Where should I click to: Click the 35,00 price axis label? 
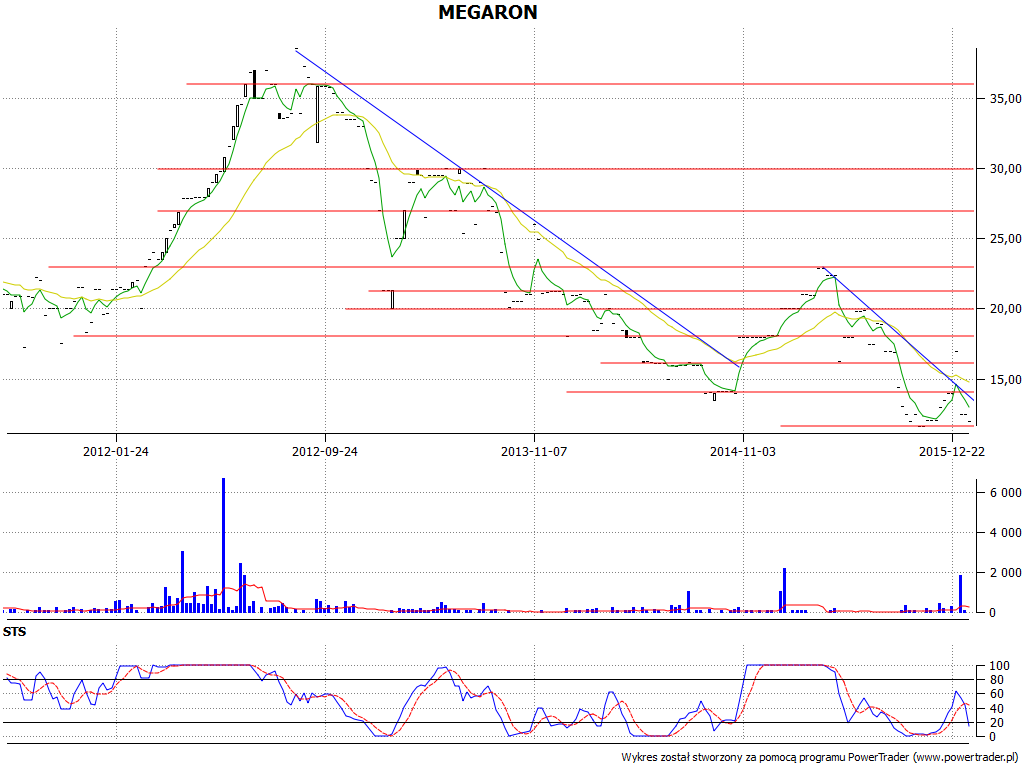point(1006,99)
